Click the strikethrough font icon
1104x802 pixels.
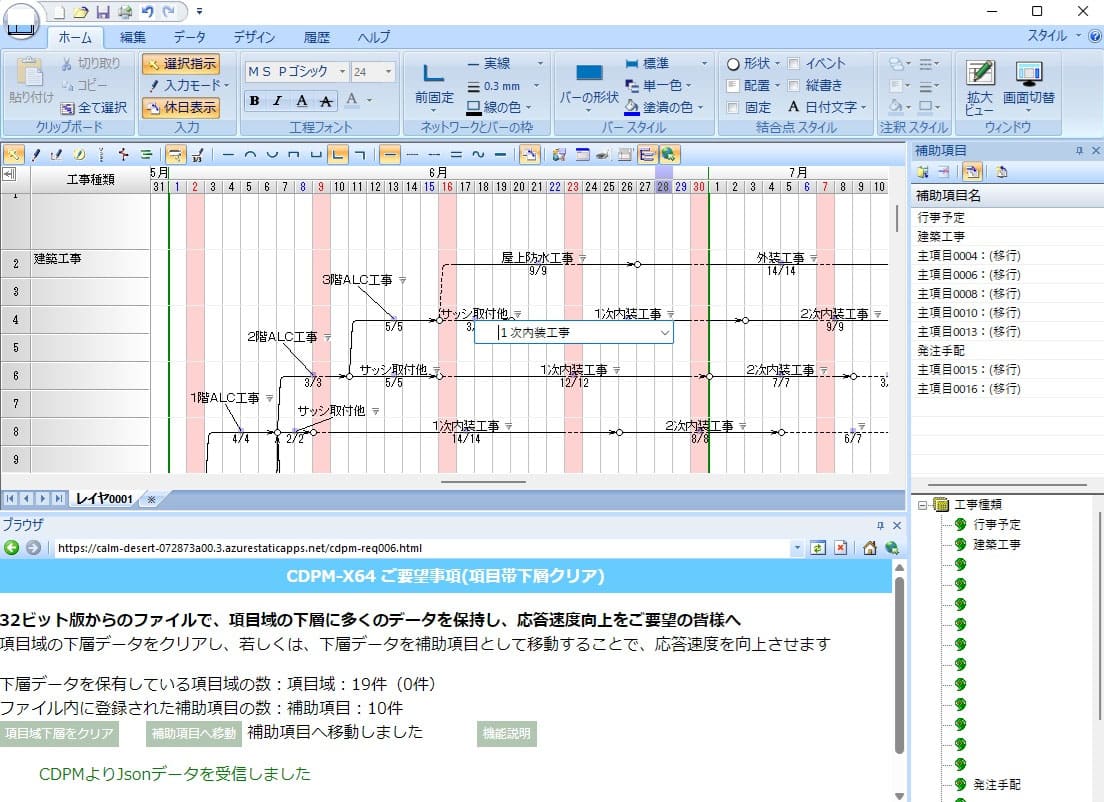[x=326, y=101]
